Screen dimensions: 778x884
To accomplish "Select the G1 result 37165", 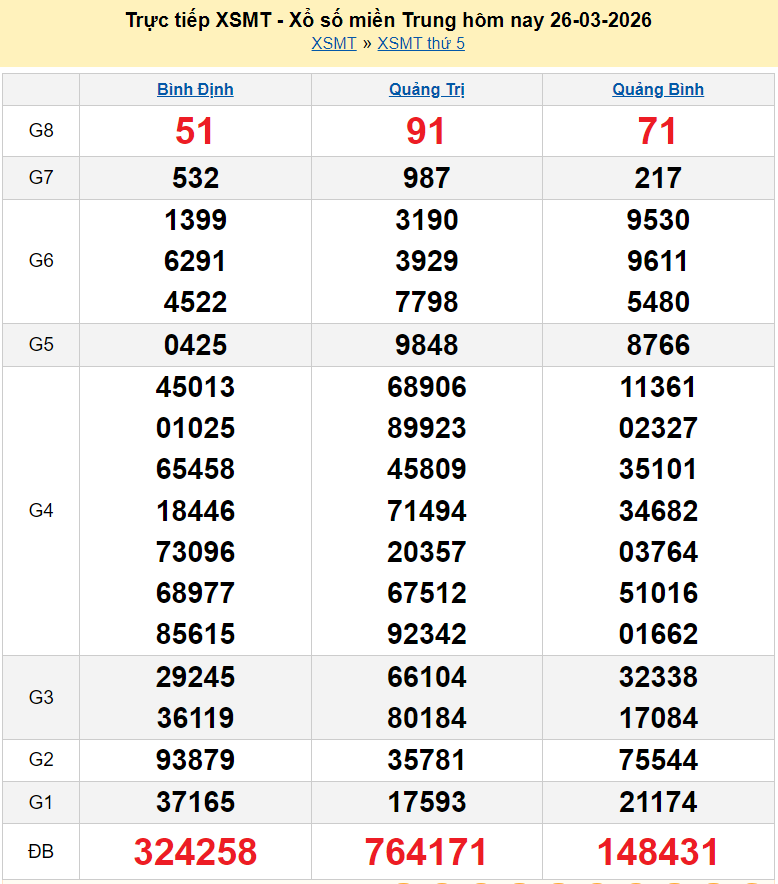I will click(195, 802).
